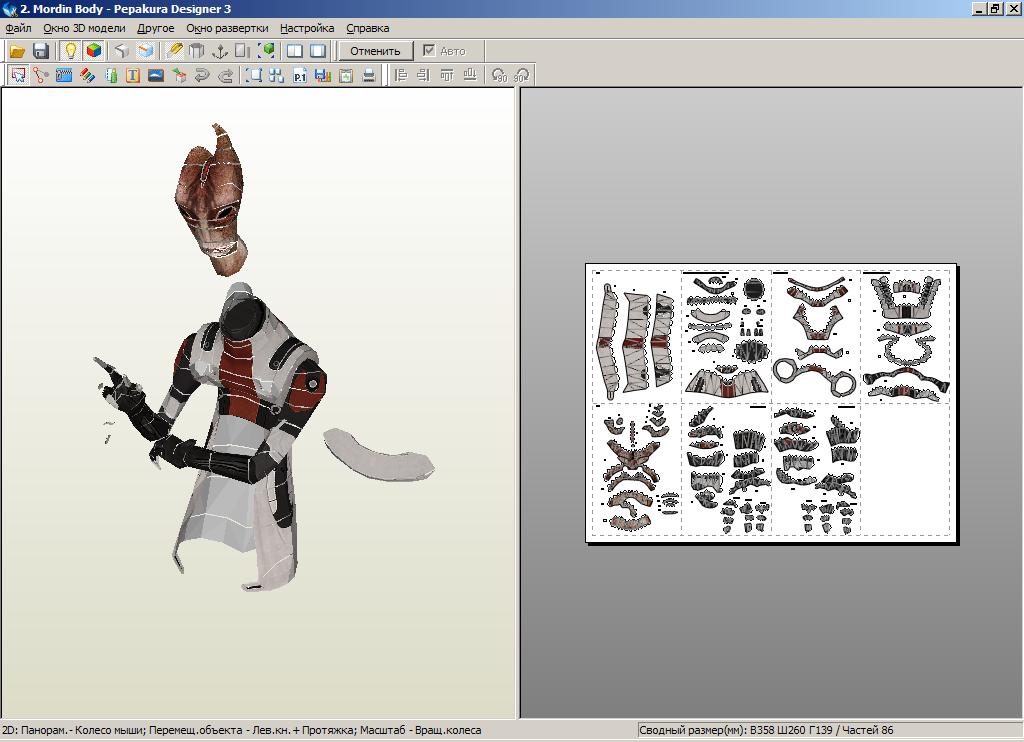Click the status bar text Частей 86
This screenshot has width=1024, height=742.
[x=867, y=730]
